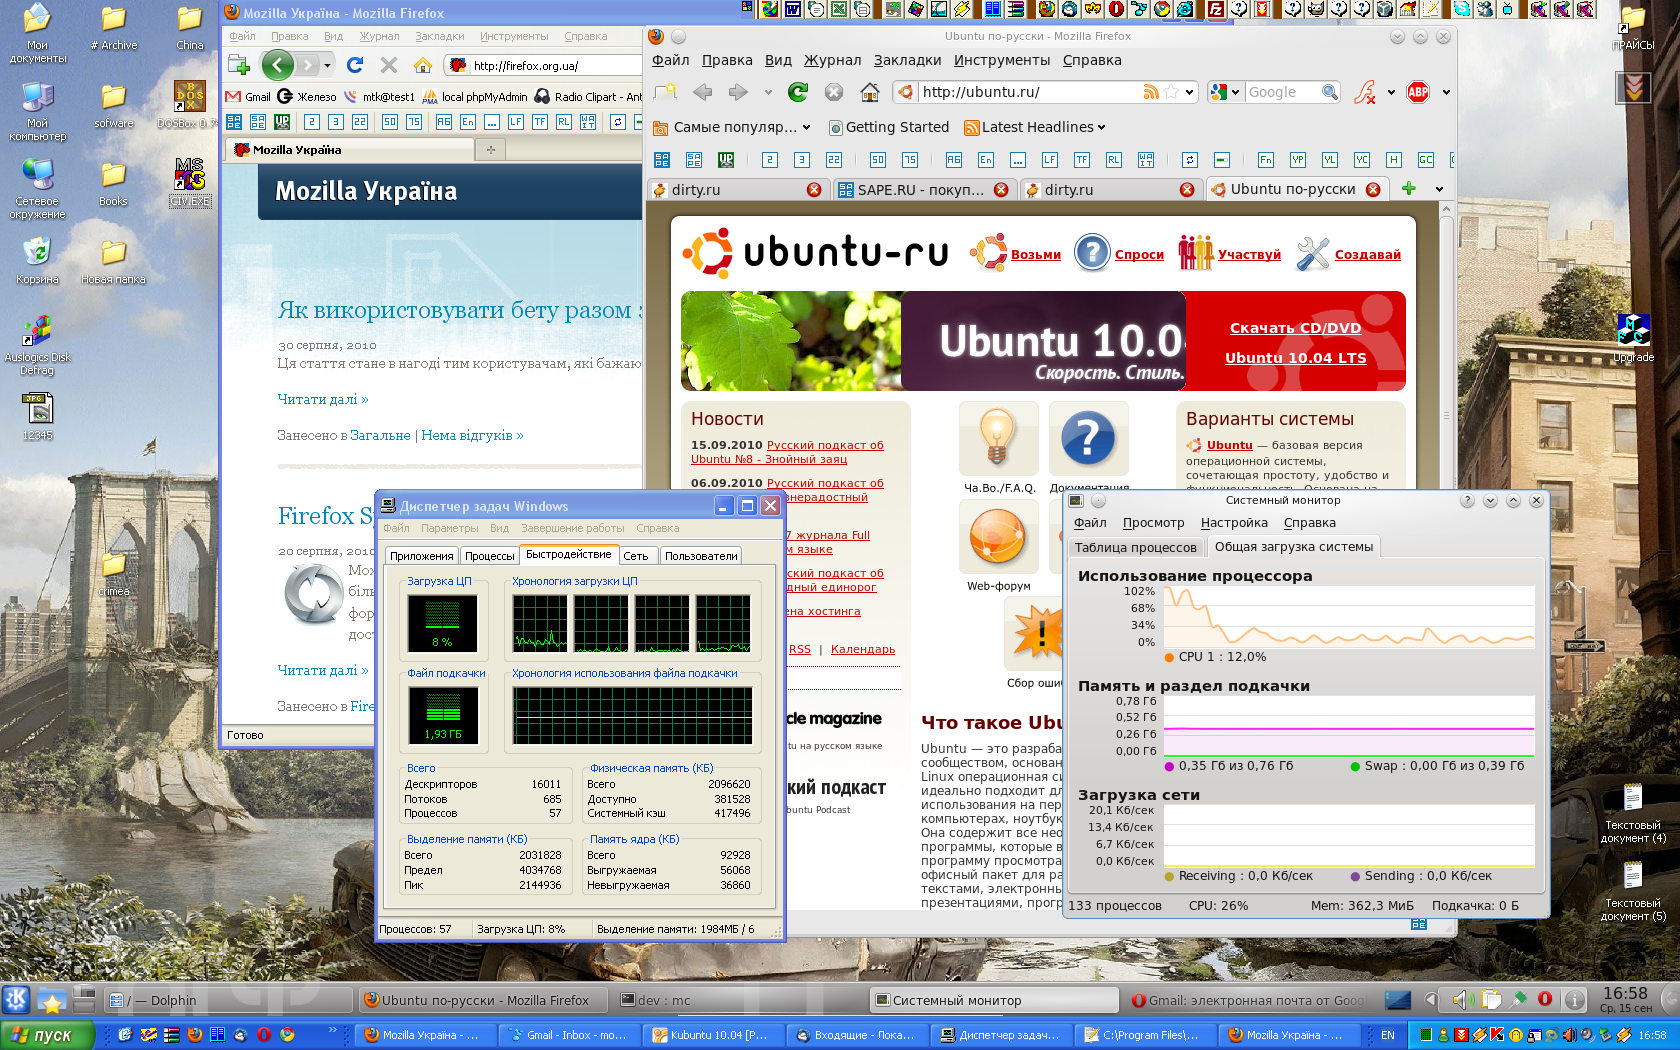
Task: Click the RSS feed icon in ubuntu.ru address bar
Action: click(x=1151, y=92)
